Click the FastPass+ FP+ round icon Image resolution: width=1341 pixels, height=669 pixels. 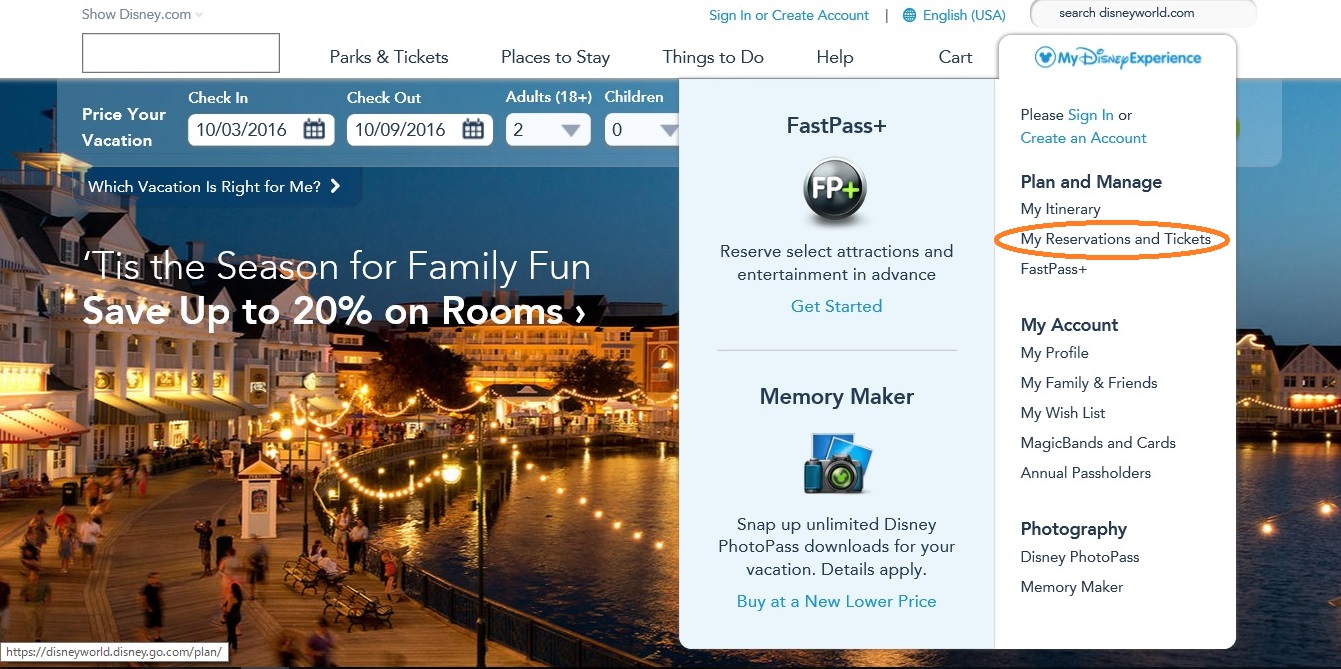(835, 191)
